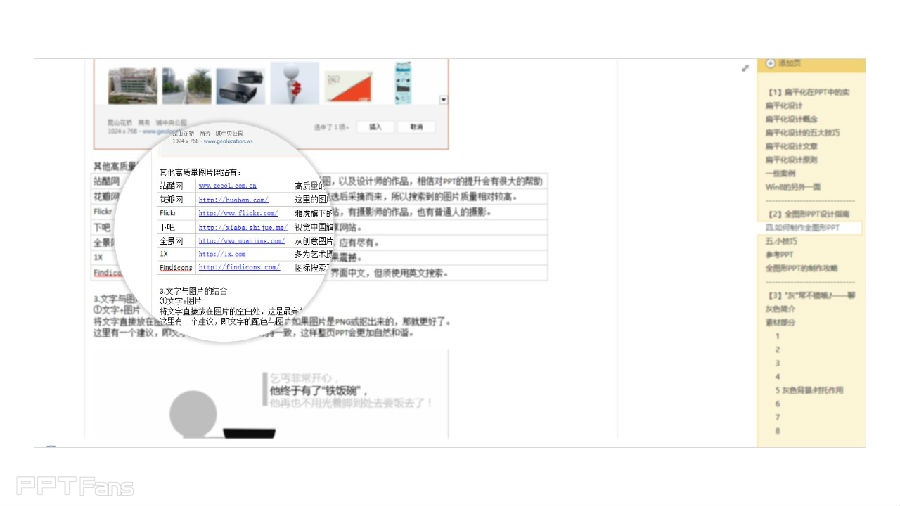Open the www.zcool.com.cn link

[228, 186]
